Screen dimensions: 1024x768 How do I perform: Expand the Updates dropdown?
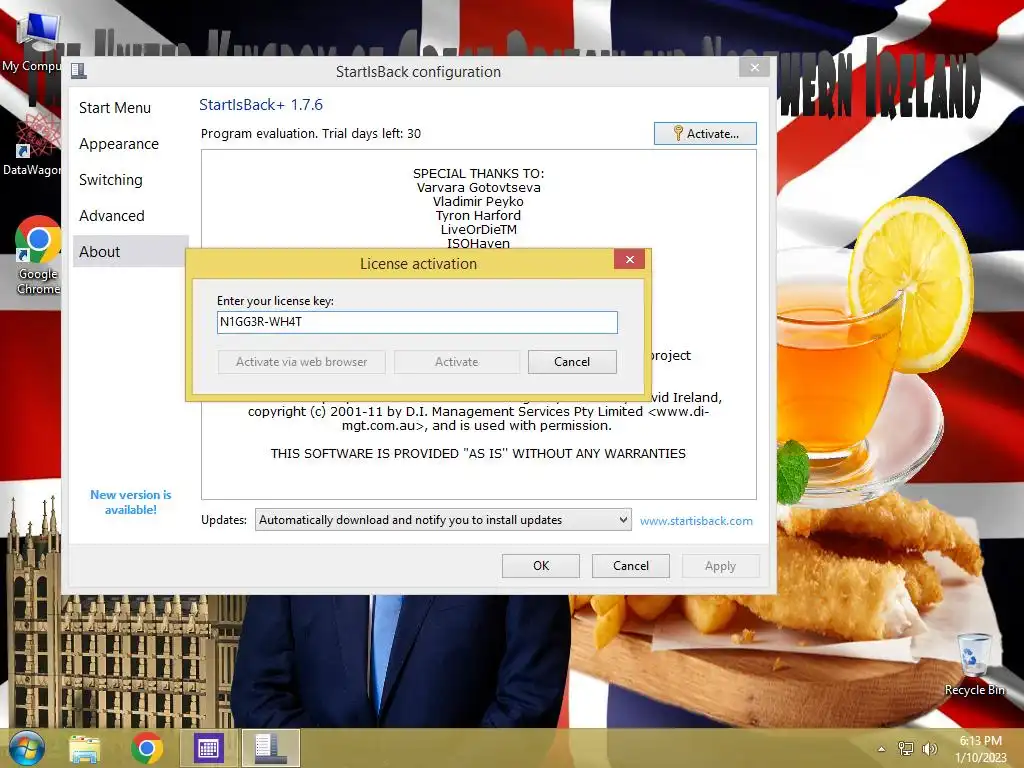443,520
